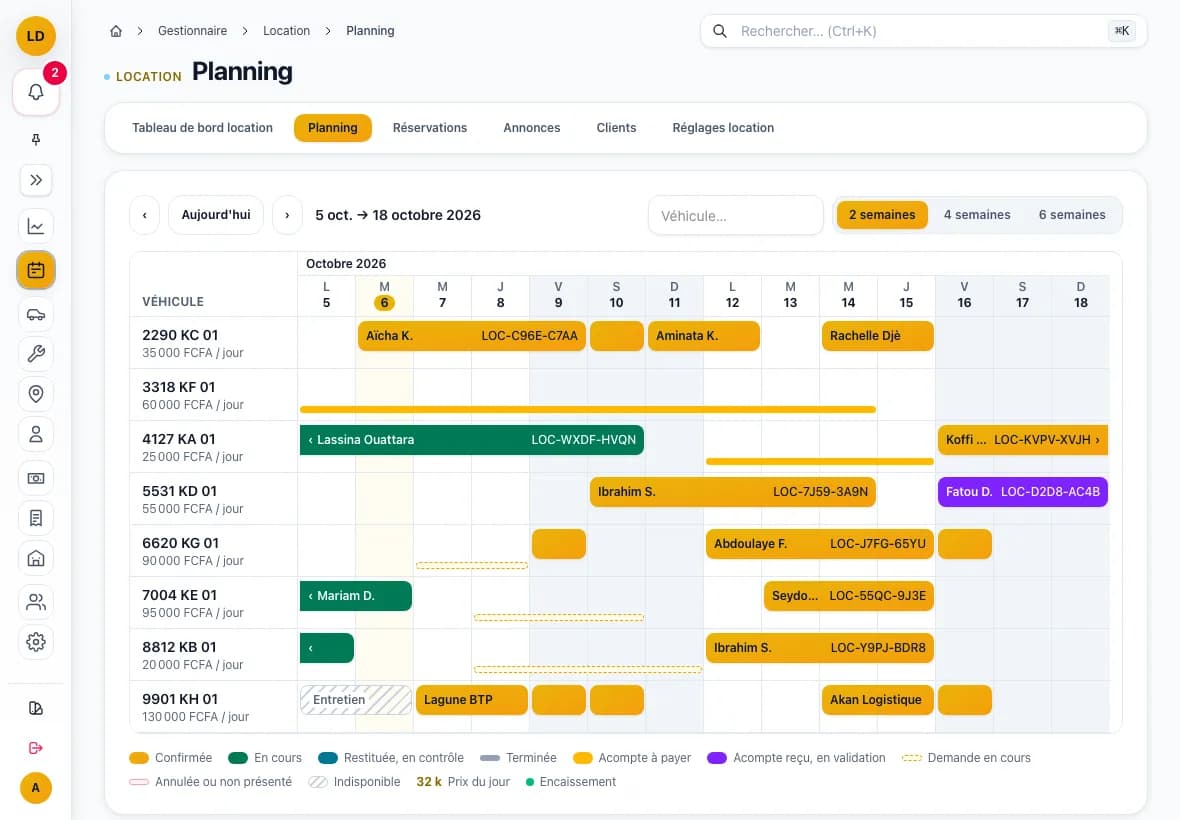The width and height of the screenshot is (1180, 820).
Task: Click the Location breadcrumb link
Action: point(287,31)
